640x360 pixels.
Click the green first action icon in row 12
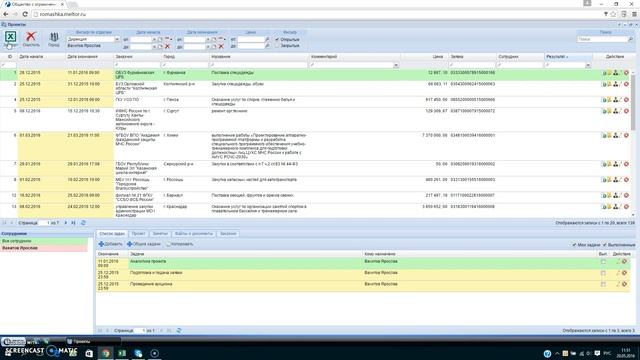[x=604, y=196]
